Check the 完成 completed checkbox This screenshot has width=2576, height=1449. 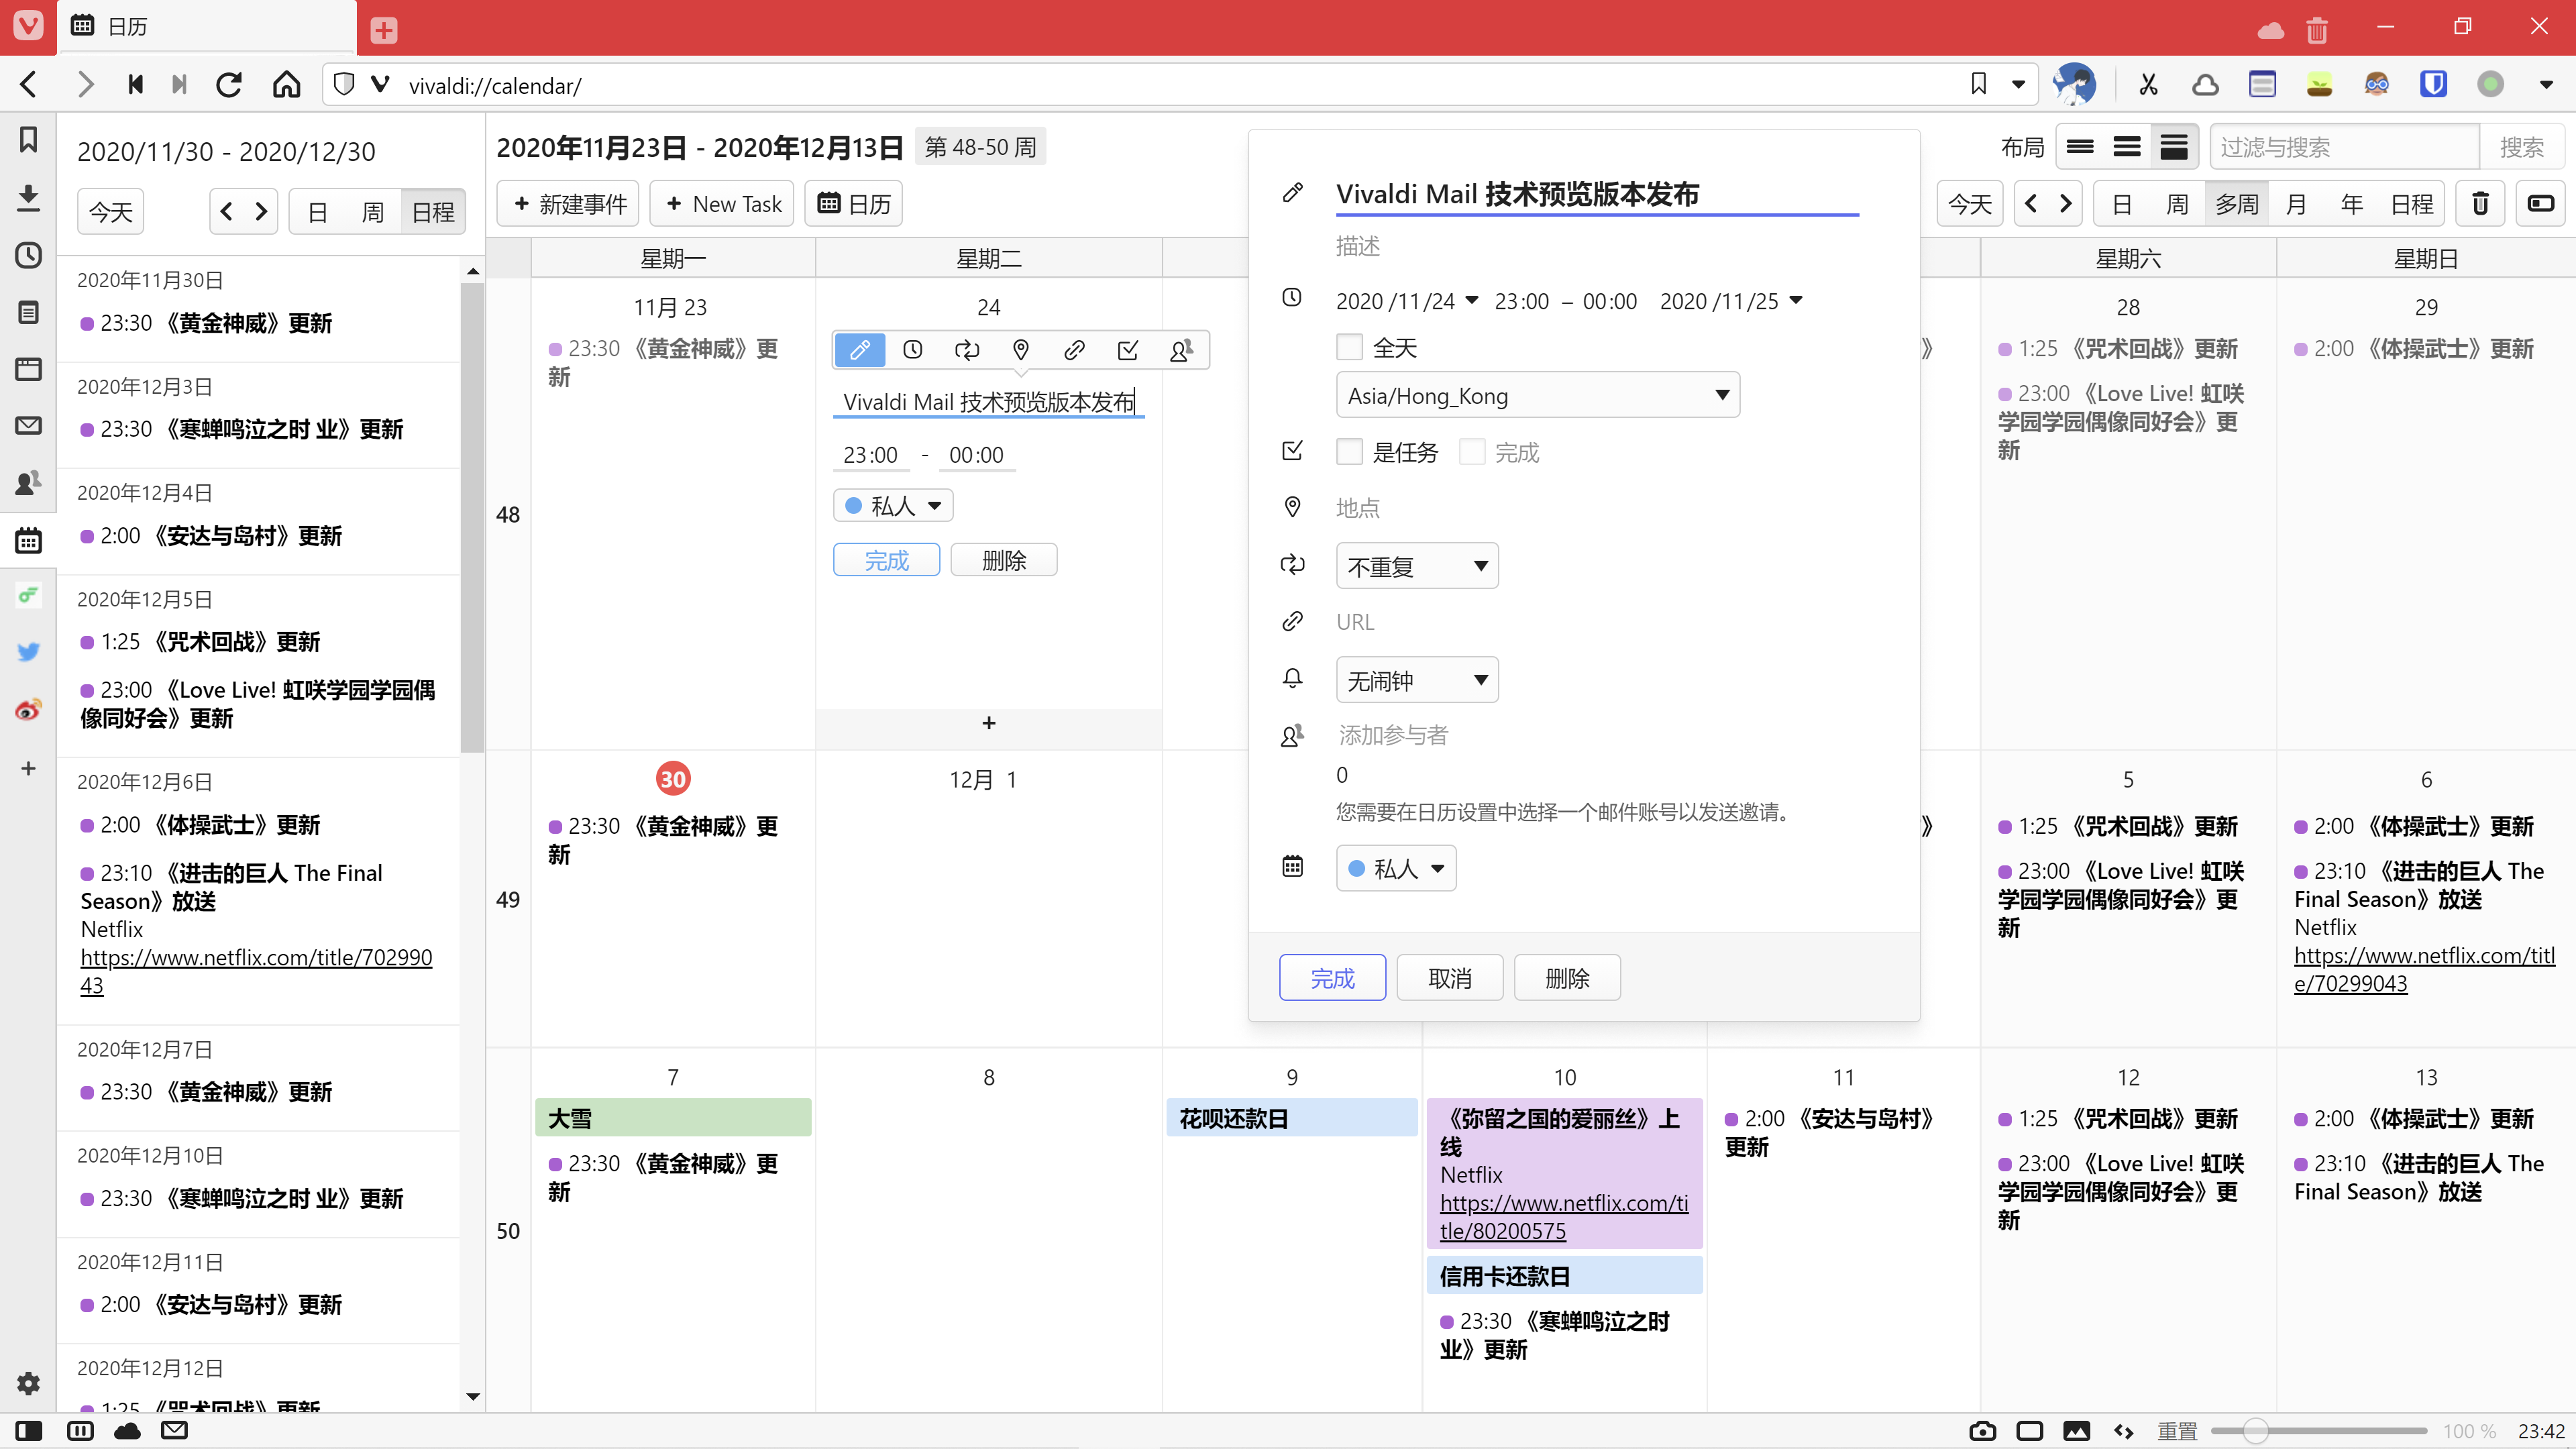coord(1472,452)
